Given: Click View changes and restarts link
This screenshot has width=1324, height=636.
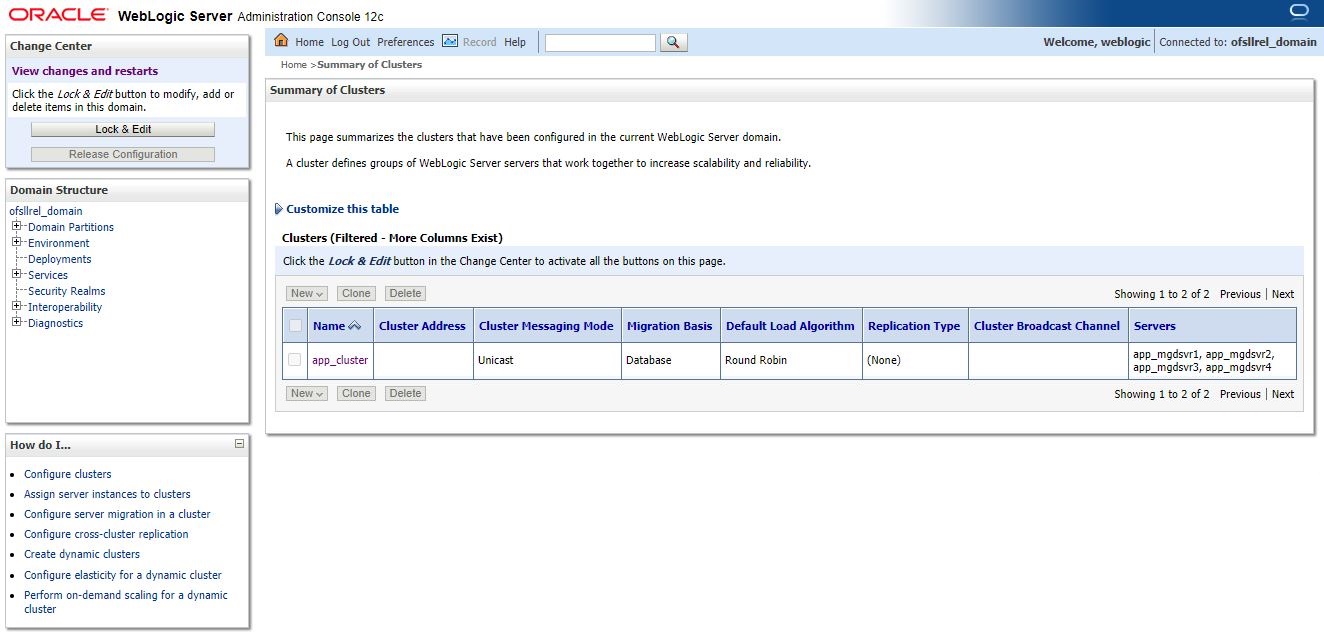Looking at the screenshot, I should 85,71.
